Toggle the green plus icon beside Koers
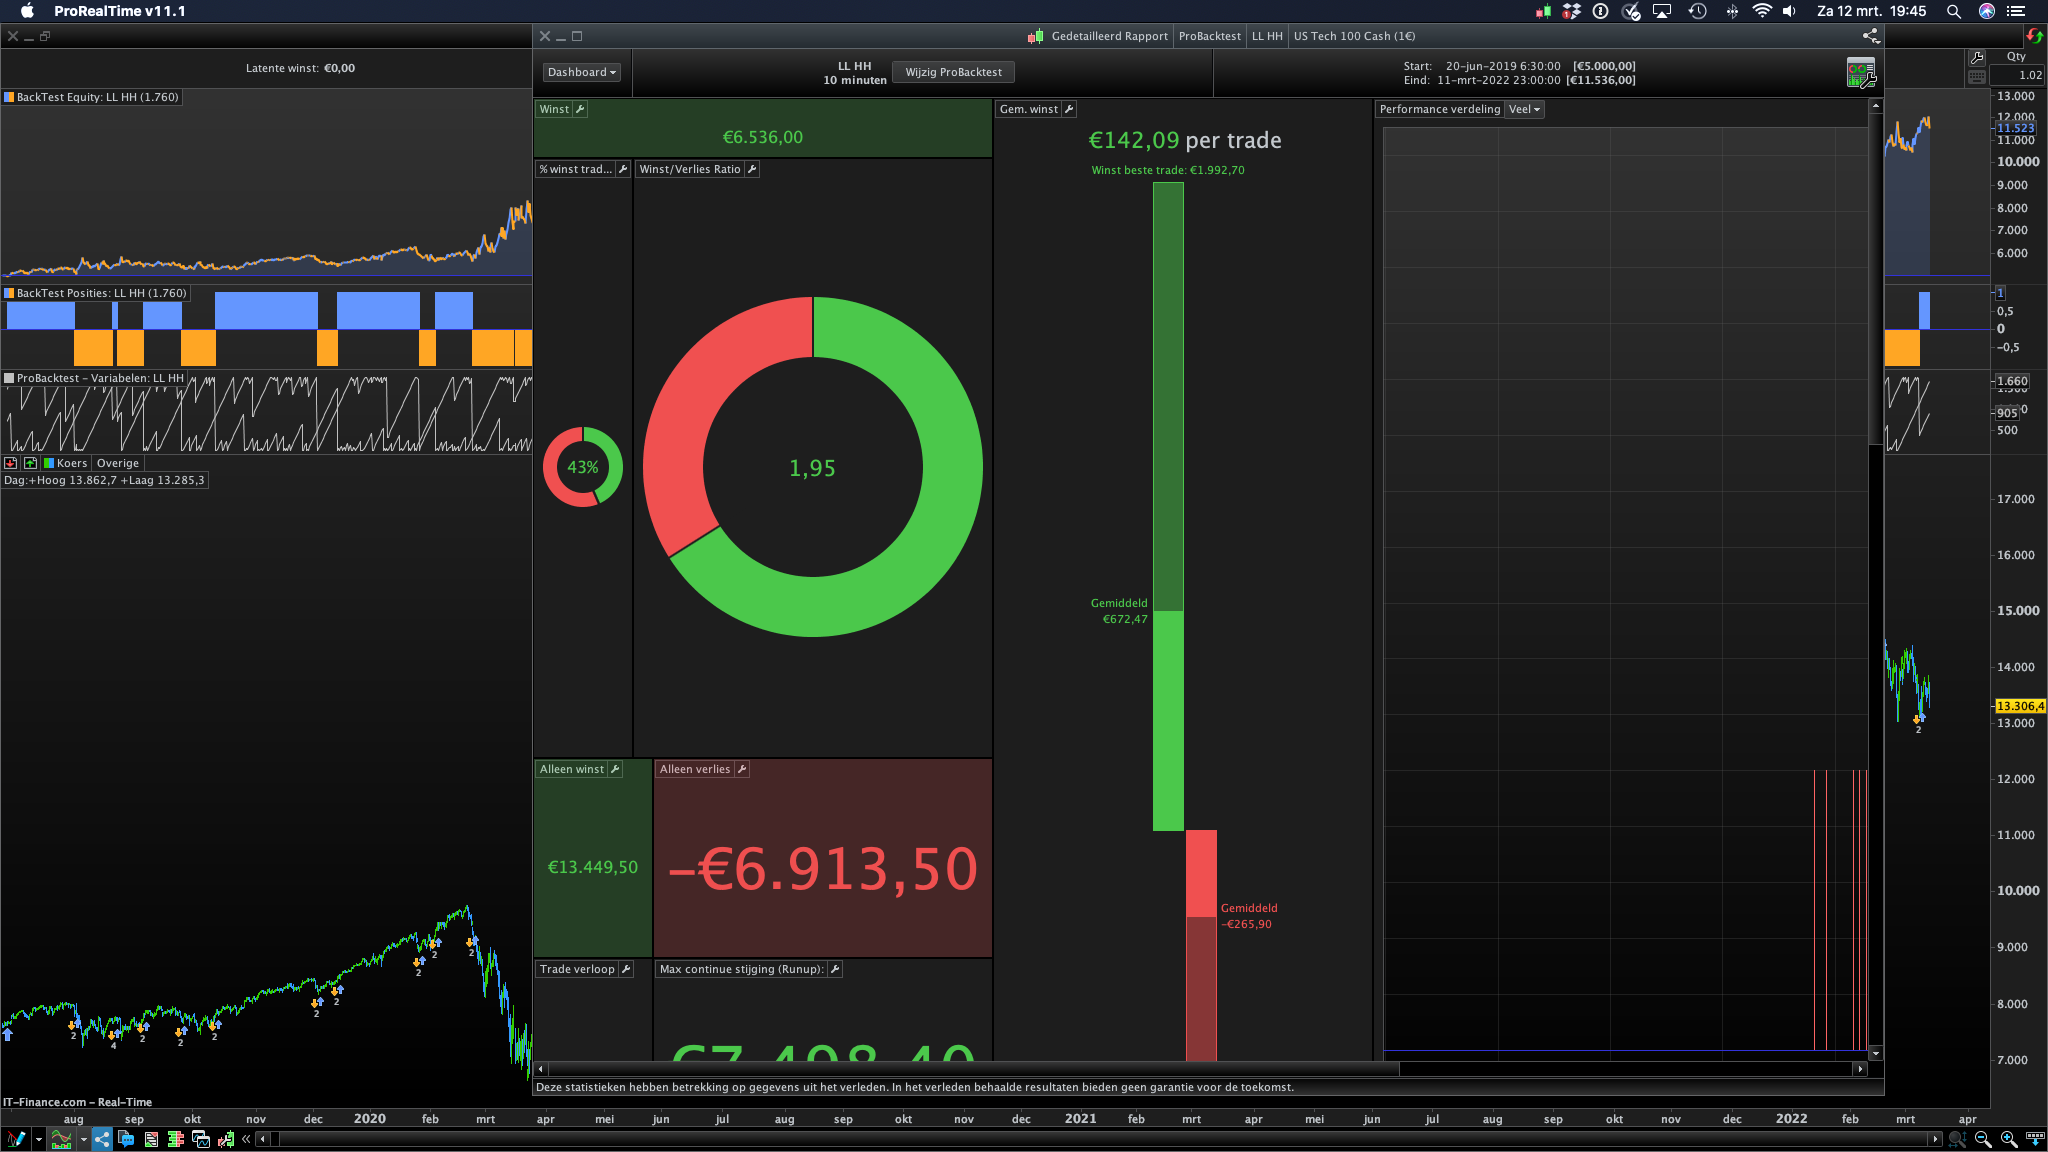The height and width of the screenshot is (1152, 2048). [x=30, y=464]
